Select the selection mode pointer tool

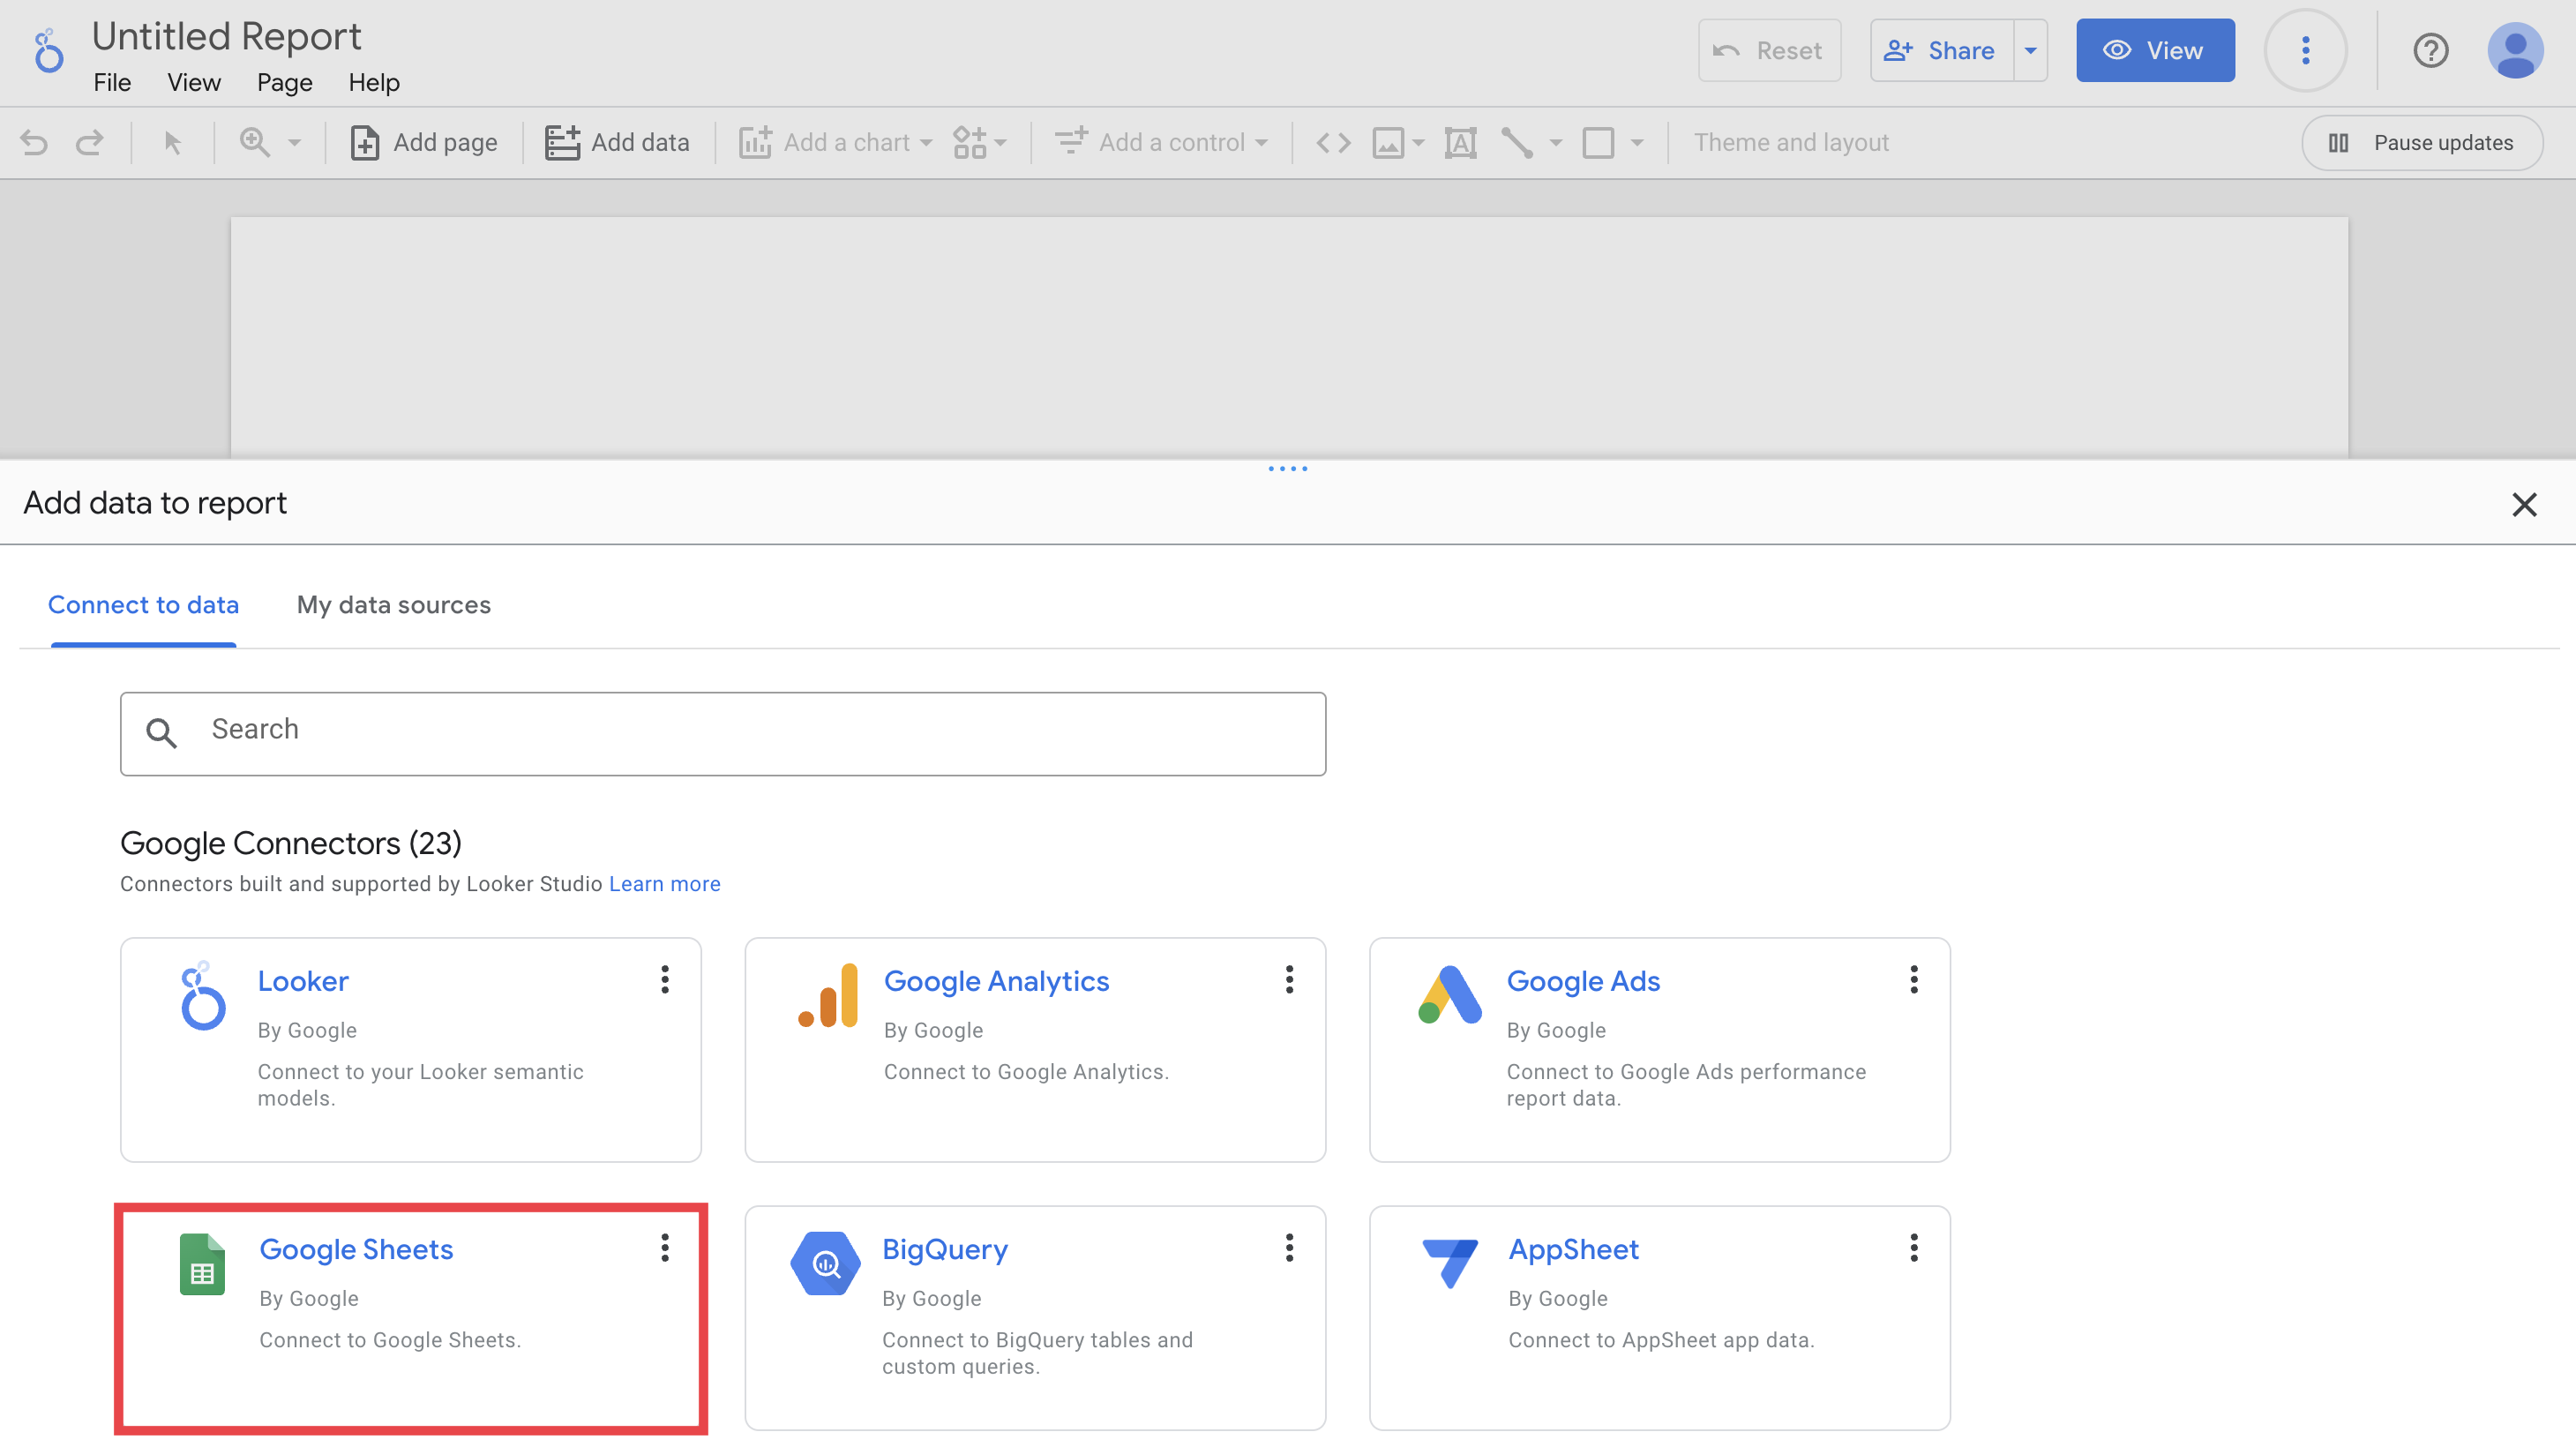tap(172, 143)
